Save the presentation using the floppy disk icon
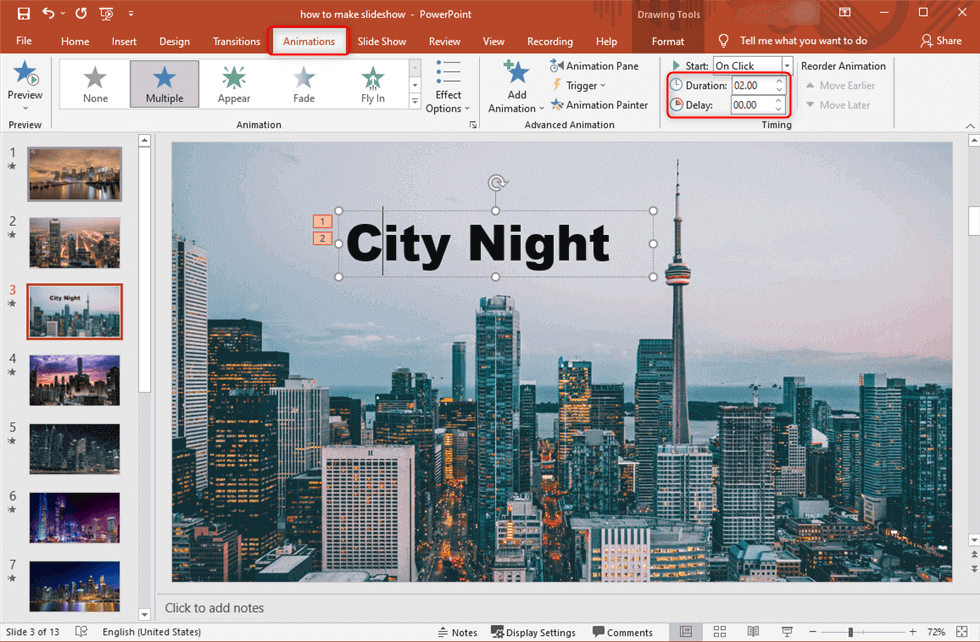Viewport: 980px width, 642px height. click(x=24, y=14)
